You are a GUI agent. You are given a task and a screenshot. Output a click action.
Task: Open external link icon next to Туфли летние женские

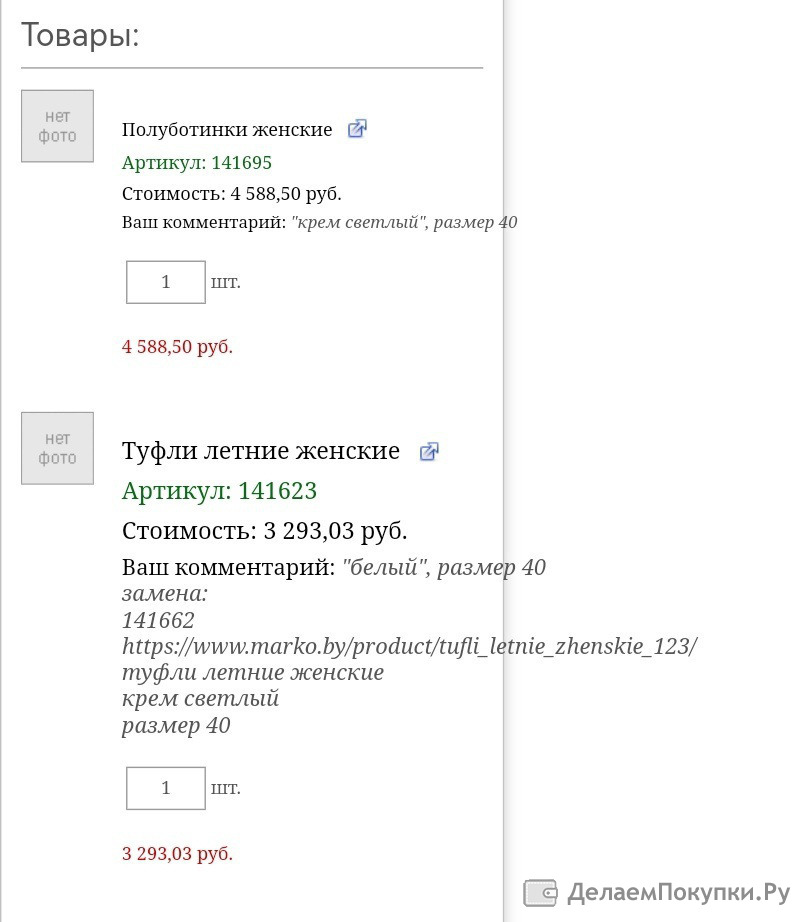click(429, 452)
